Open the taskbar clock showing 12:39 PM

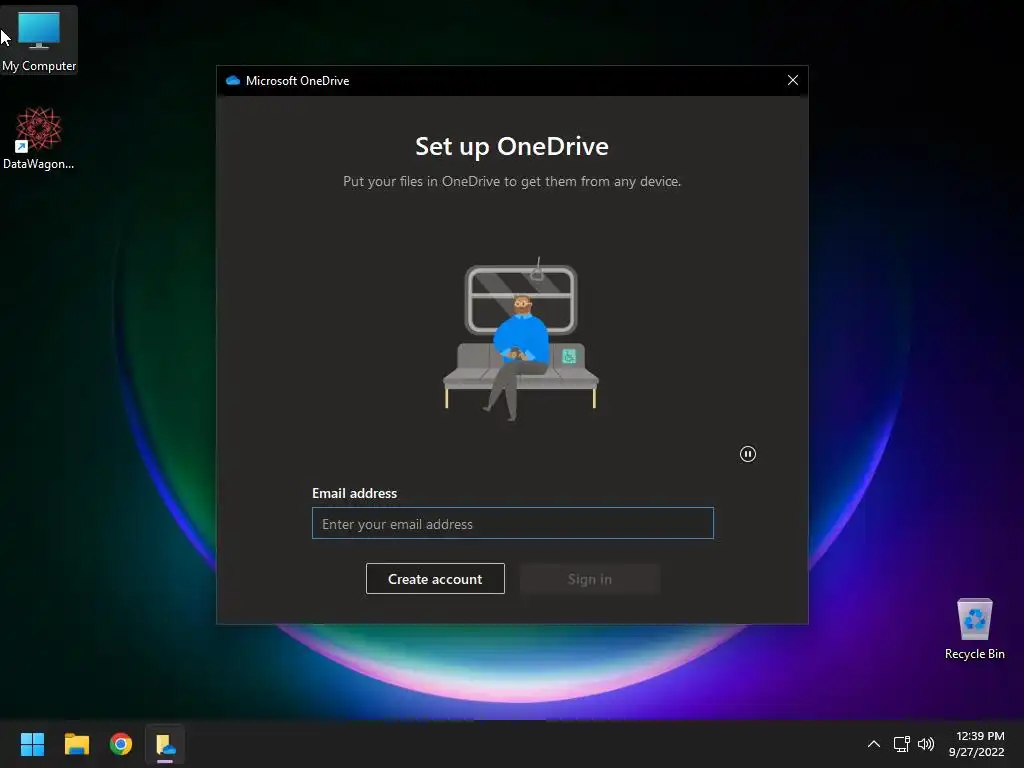tap(976, 744)
